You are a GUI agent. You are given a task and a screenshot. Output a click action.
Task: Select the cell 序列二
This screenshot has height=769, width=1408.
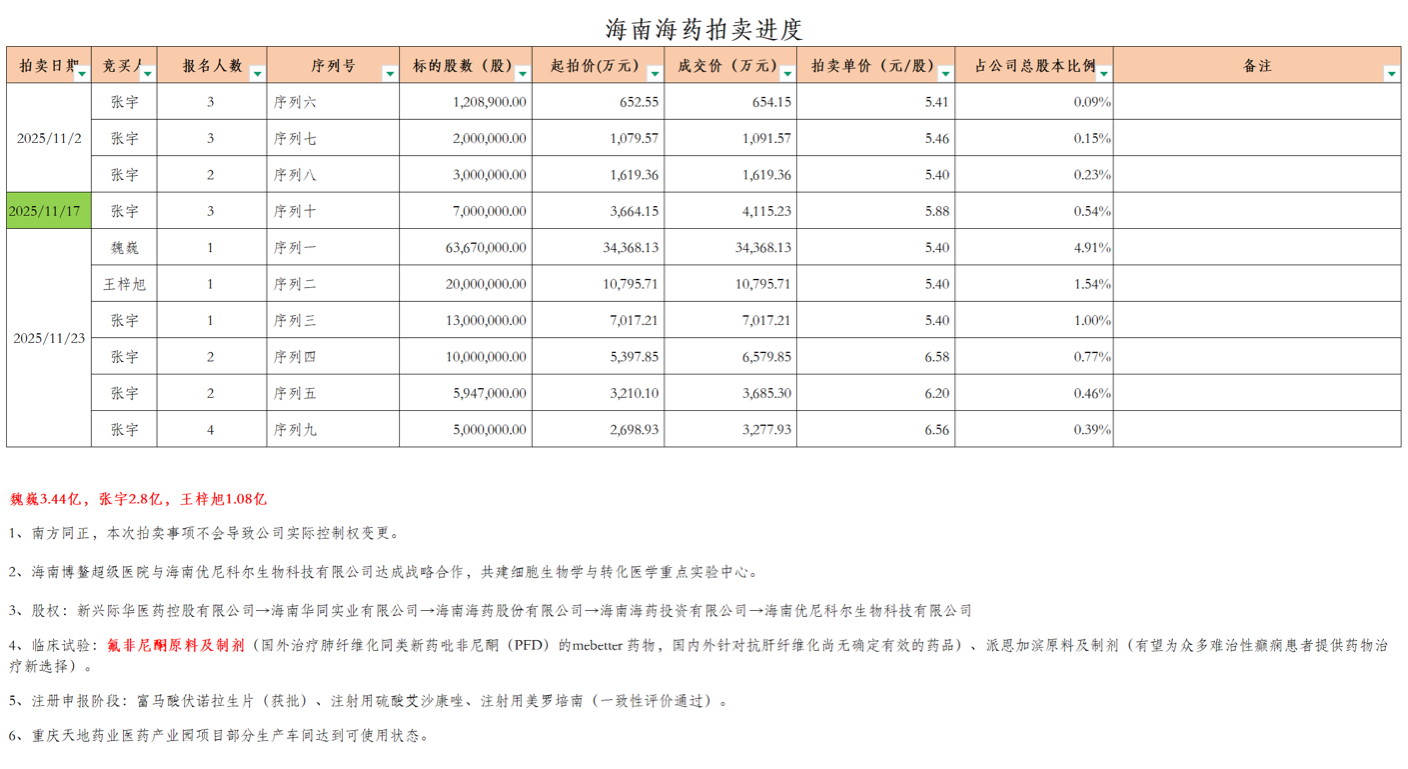coord(333,284)
